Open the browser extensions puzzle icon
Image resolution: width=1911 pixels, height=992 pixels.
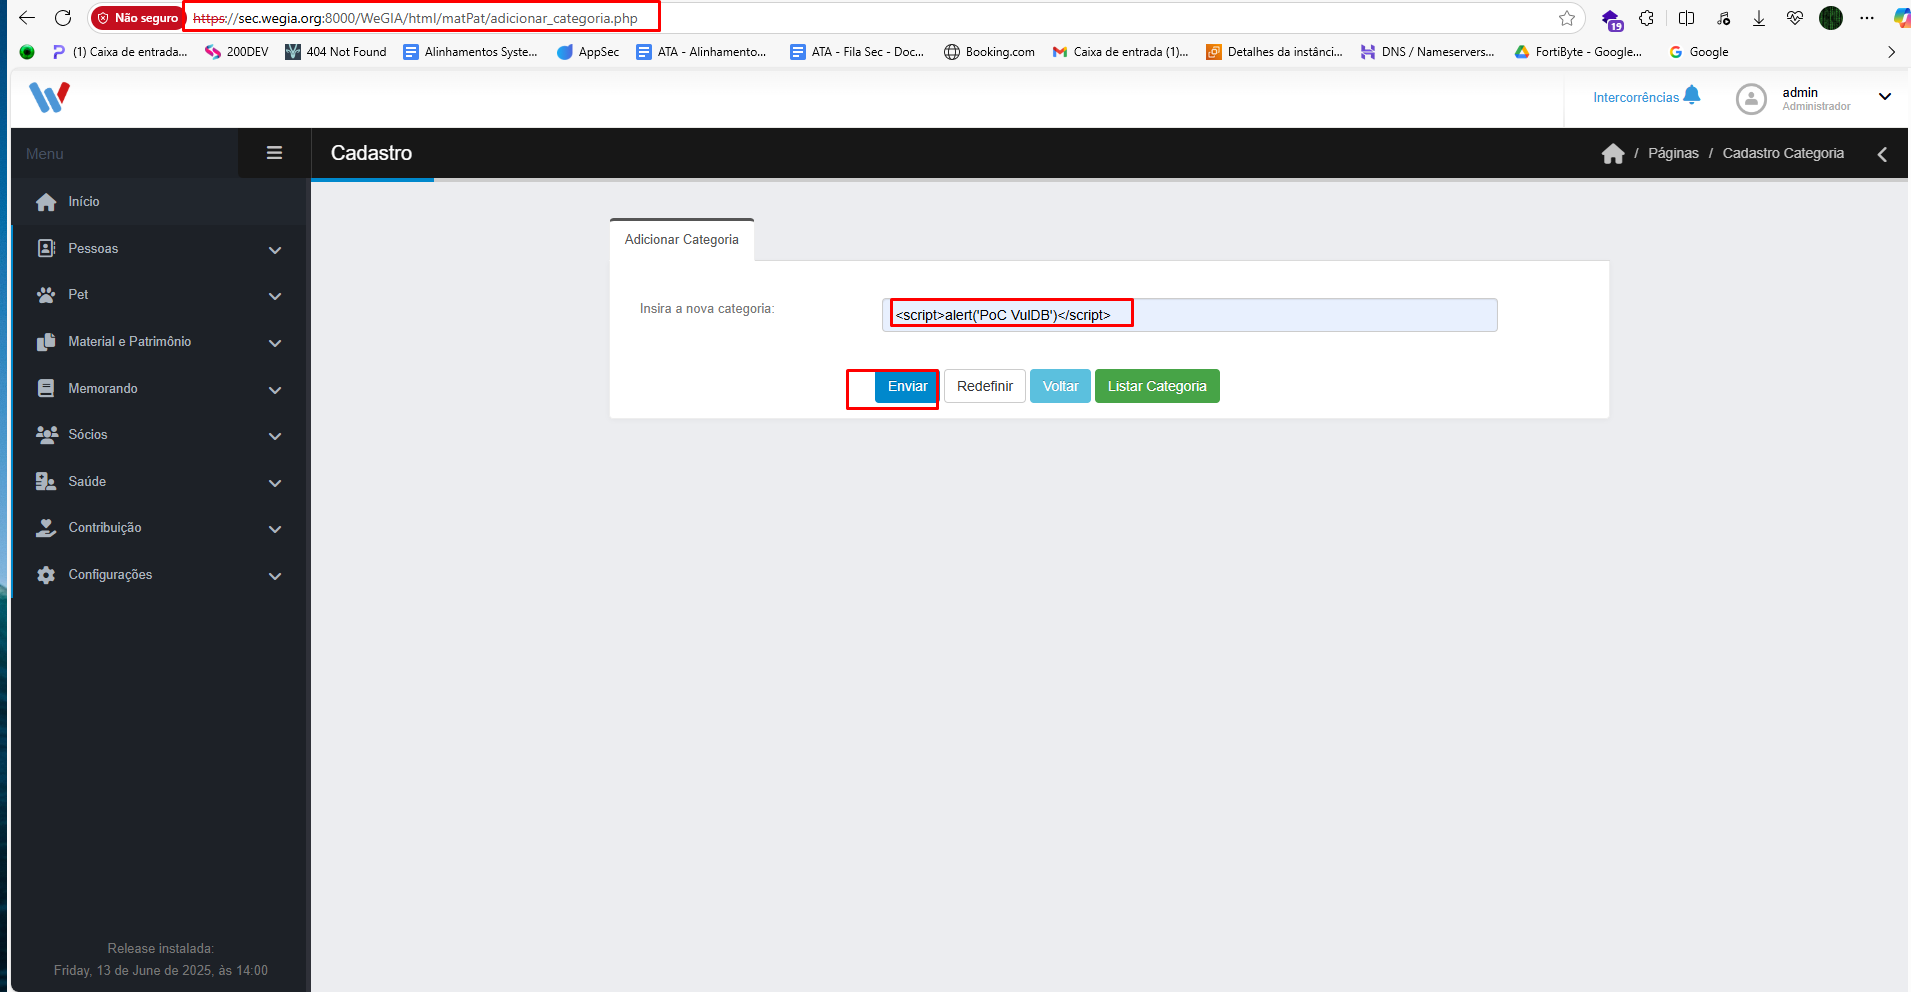pos(1646,18)
